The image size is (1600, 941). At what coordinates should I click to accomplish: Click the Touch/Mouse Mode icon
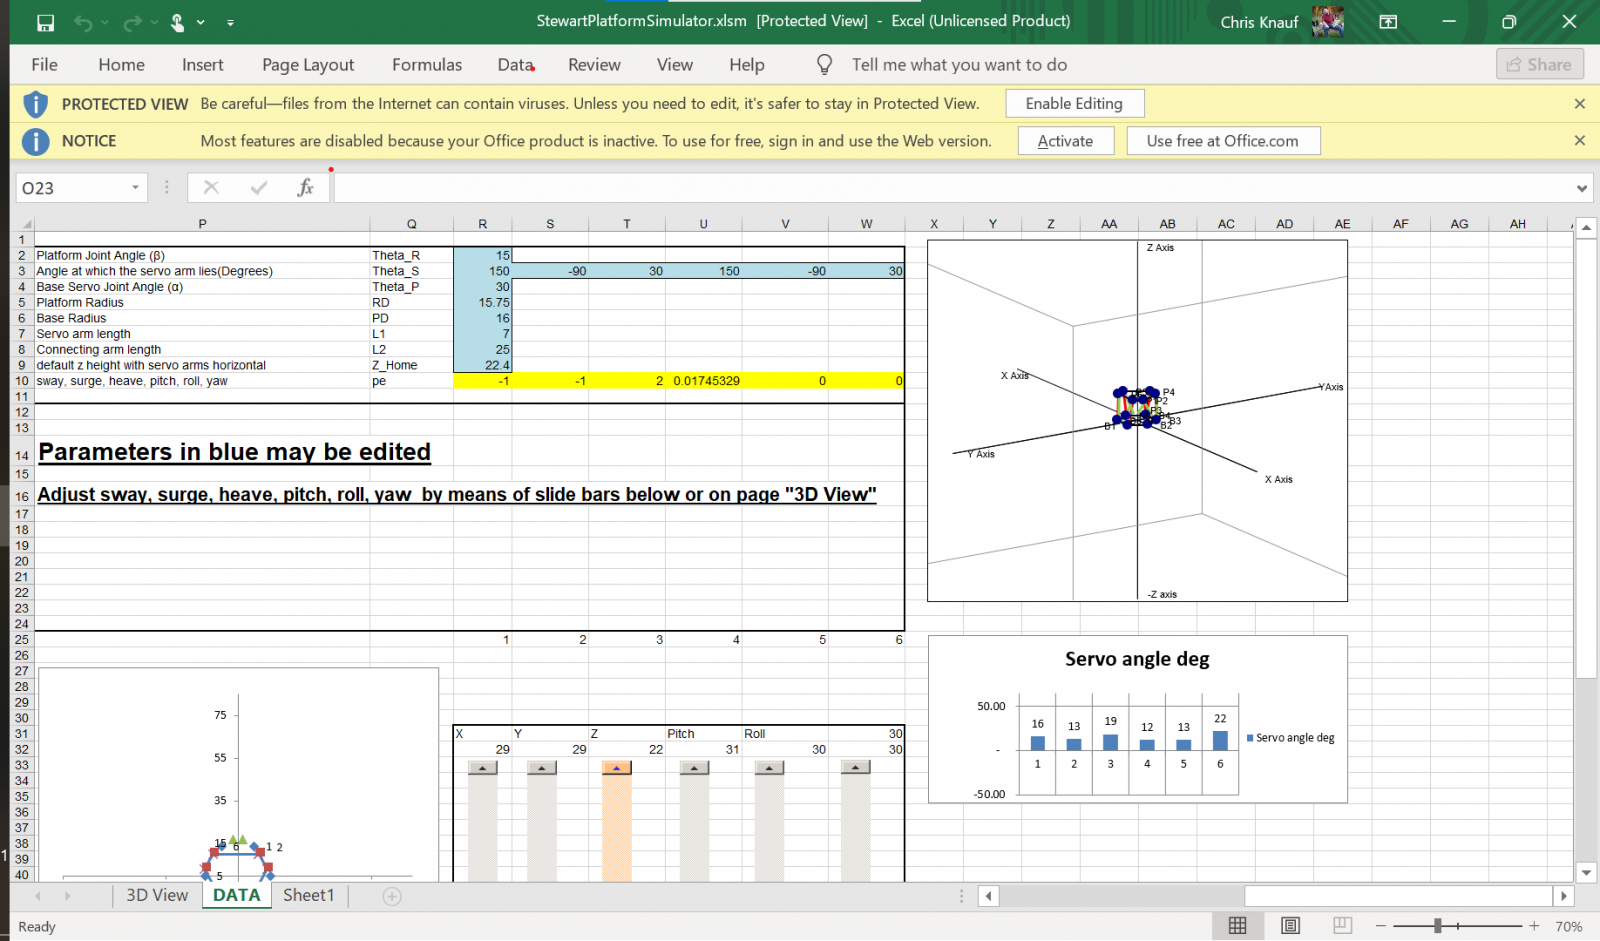point(177,22)
